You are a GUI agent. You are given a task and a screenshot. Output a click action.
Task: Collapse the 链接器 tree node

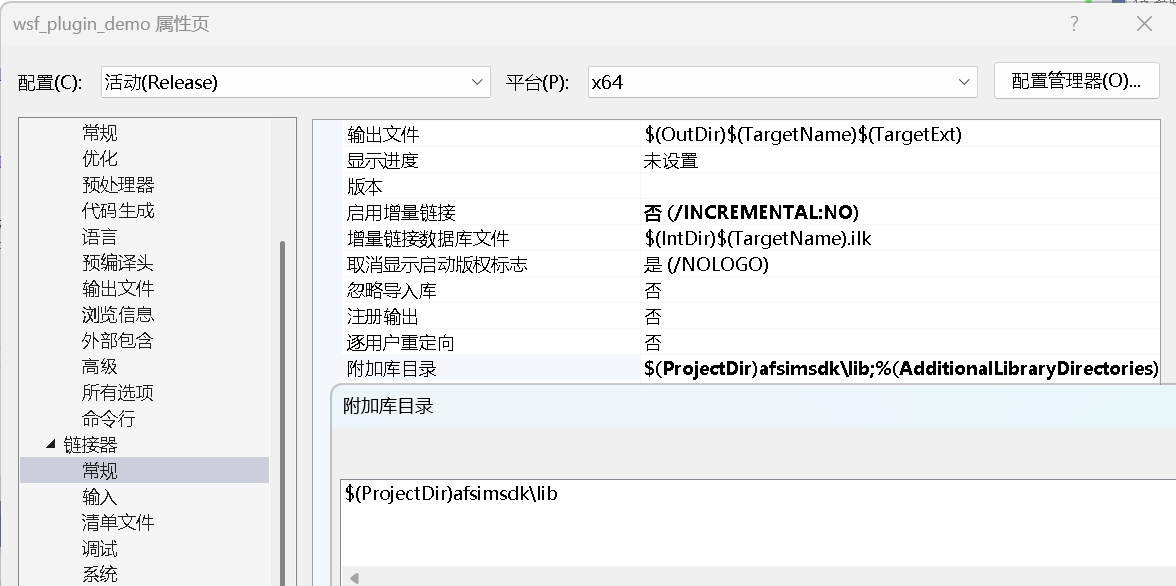[50, 444]
